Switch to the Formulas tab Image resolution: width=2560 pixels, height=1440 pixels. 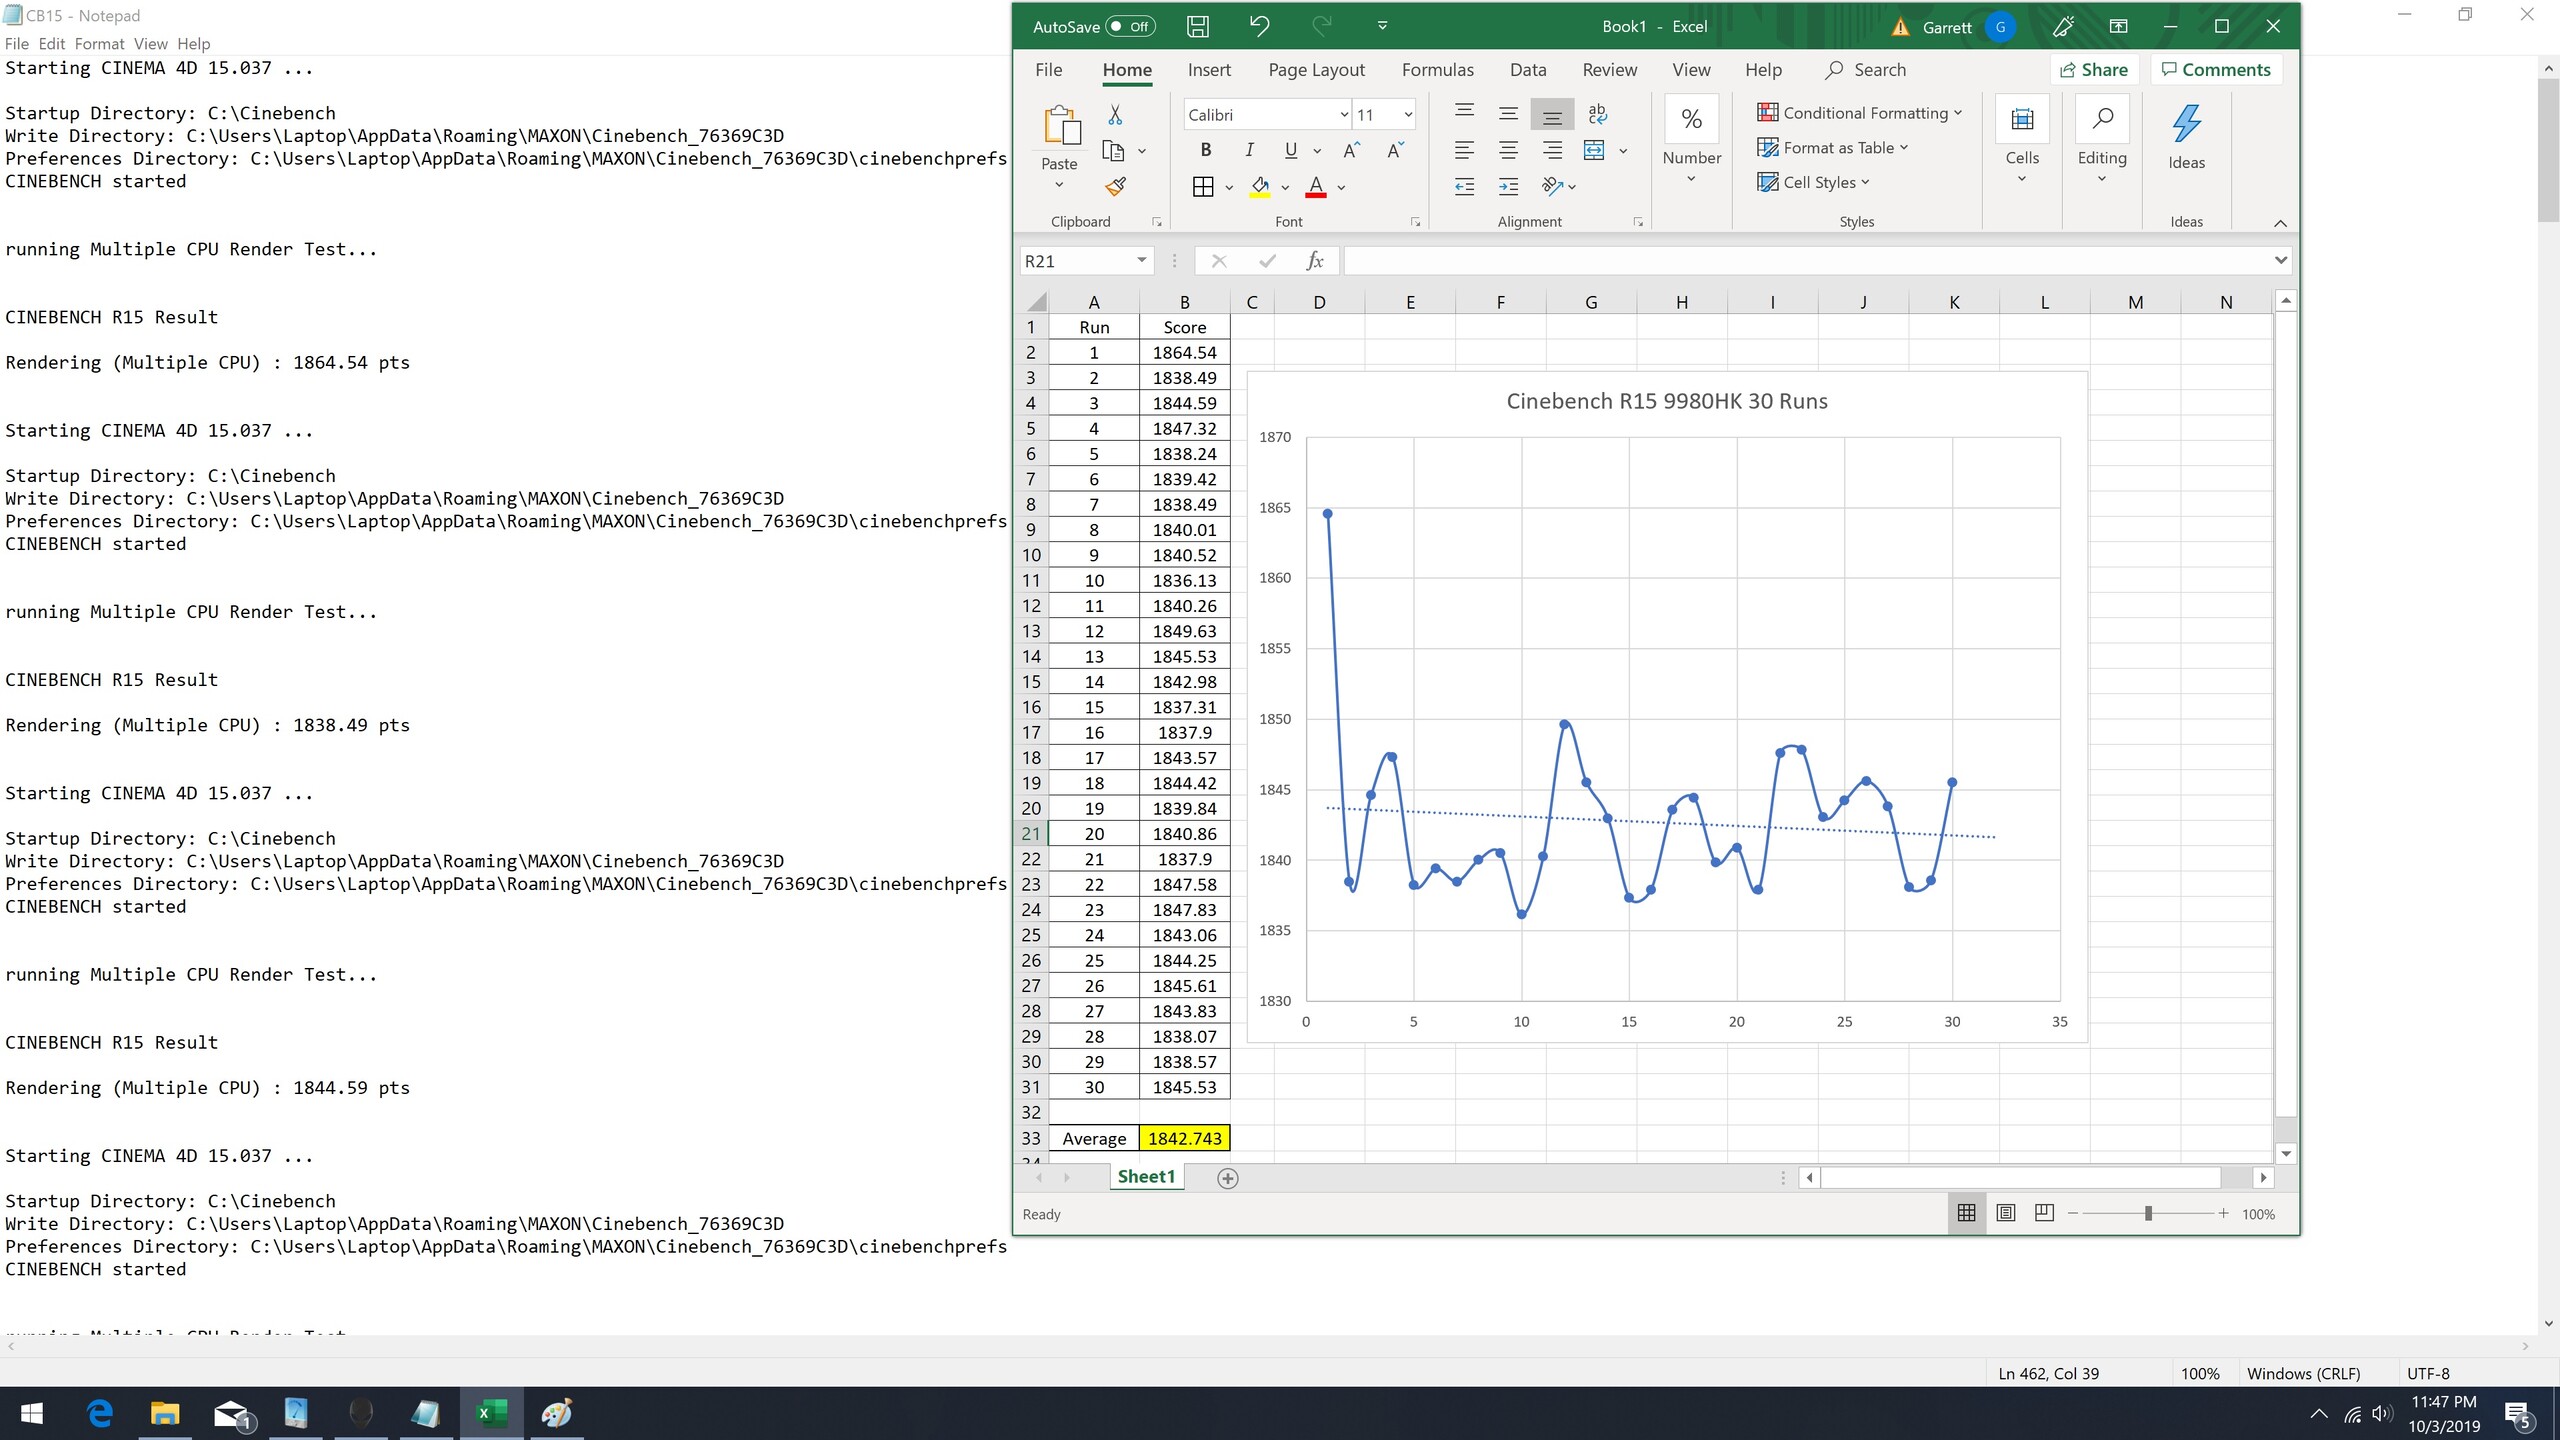click(1437, 70)
